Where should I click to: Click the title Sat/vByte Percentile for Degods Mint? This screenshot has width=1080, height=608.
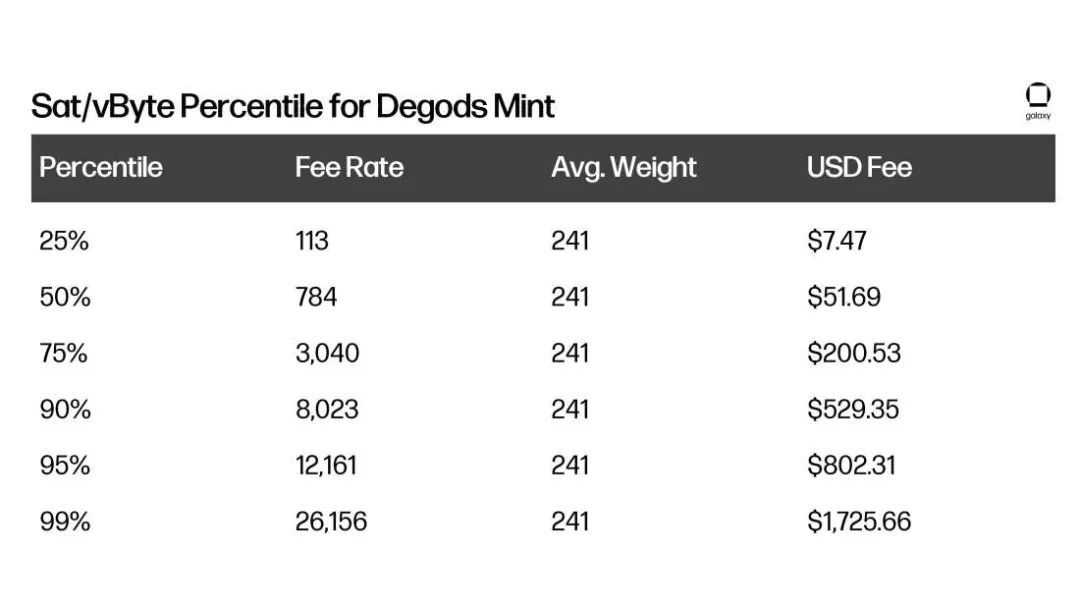coord(293,107)
